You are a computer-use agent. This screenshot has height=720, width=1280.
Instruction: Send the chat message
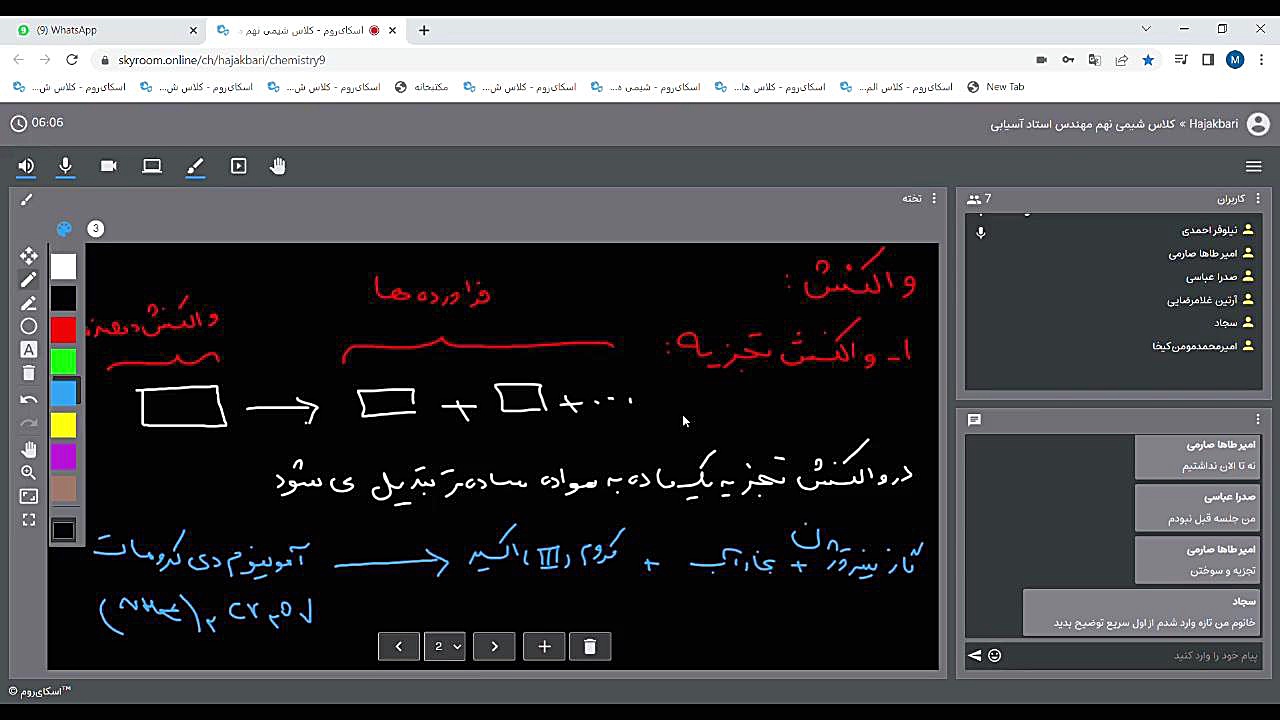(975, 655)
